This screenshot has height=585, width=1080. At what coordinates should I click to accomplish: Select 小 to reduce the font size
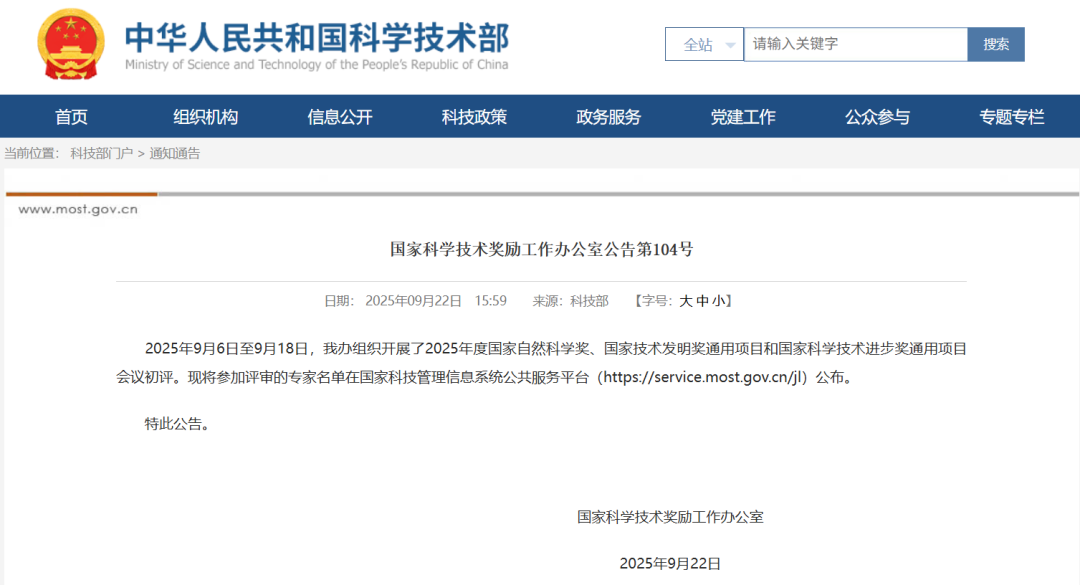pos(717,300)
